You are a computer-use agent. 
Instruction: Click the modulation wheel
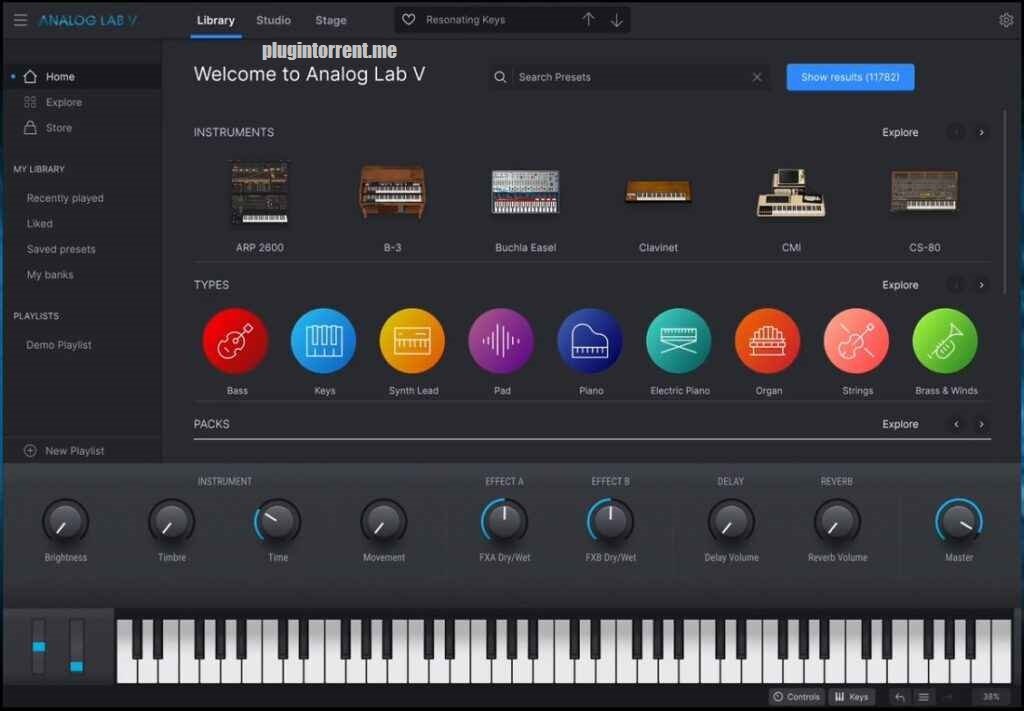pos(76,646)
